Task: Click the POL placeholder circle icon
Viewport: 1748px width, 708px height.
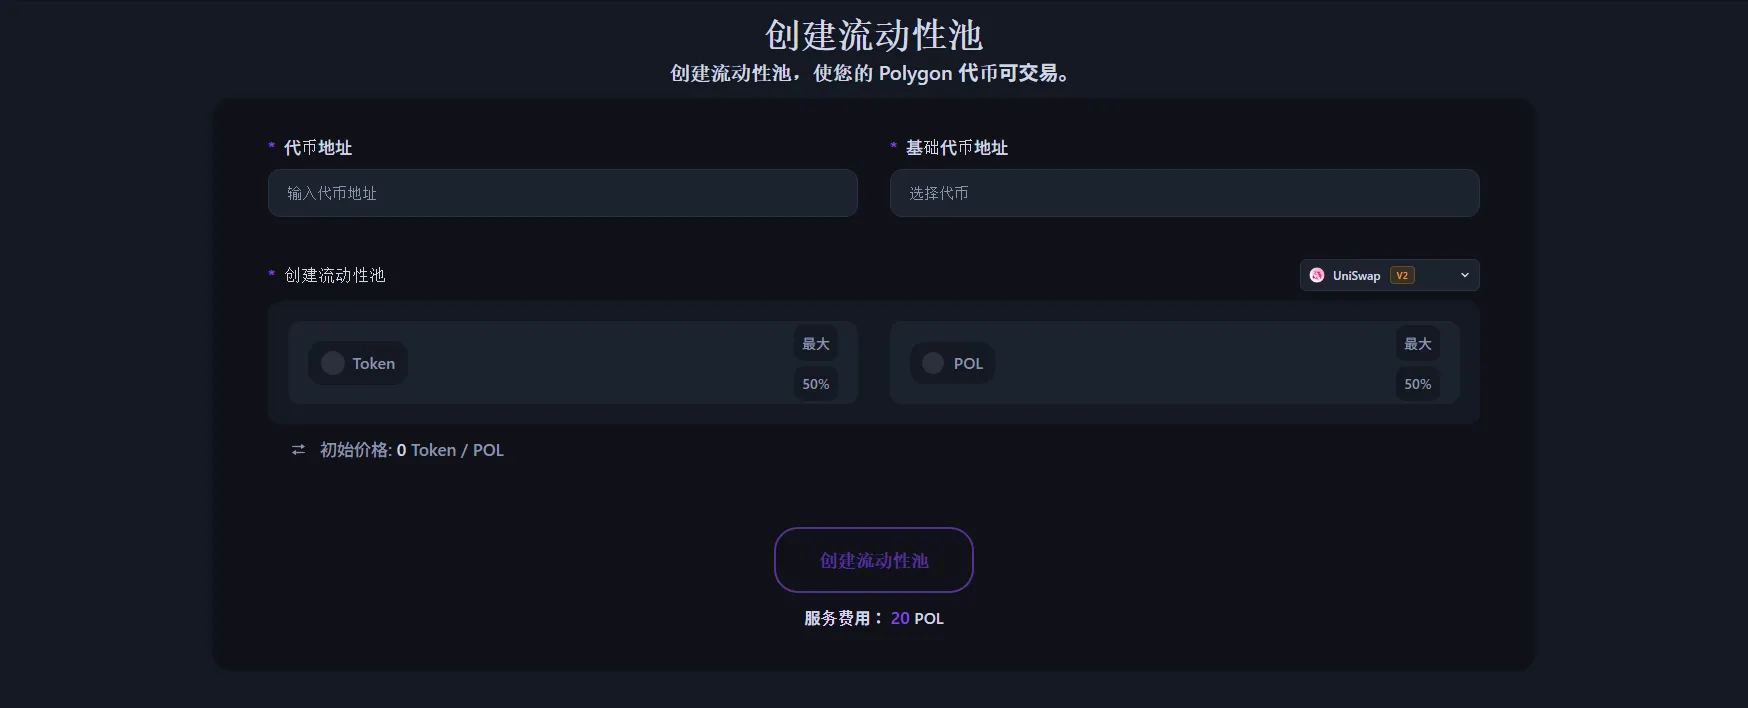Action: coord(933,363)
